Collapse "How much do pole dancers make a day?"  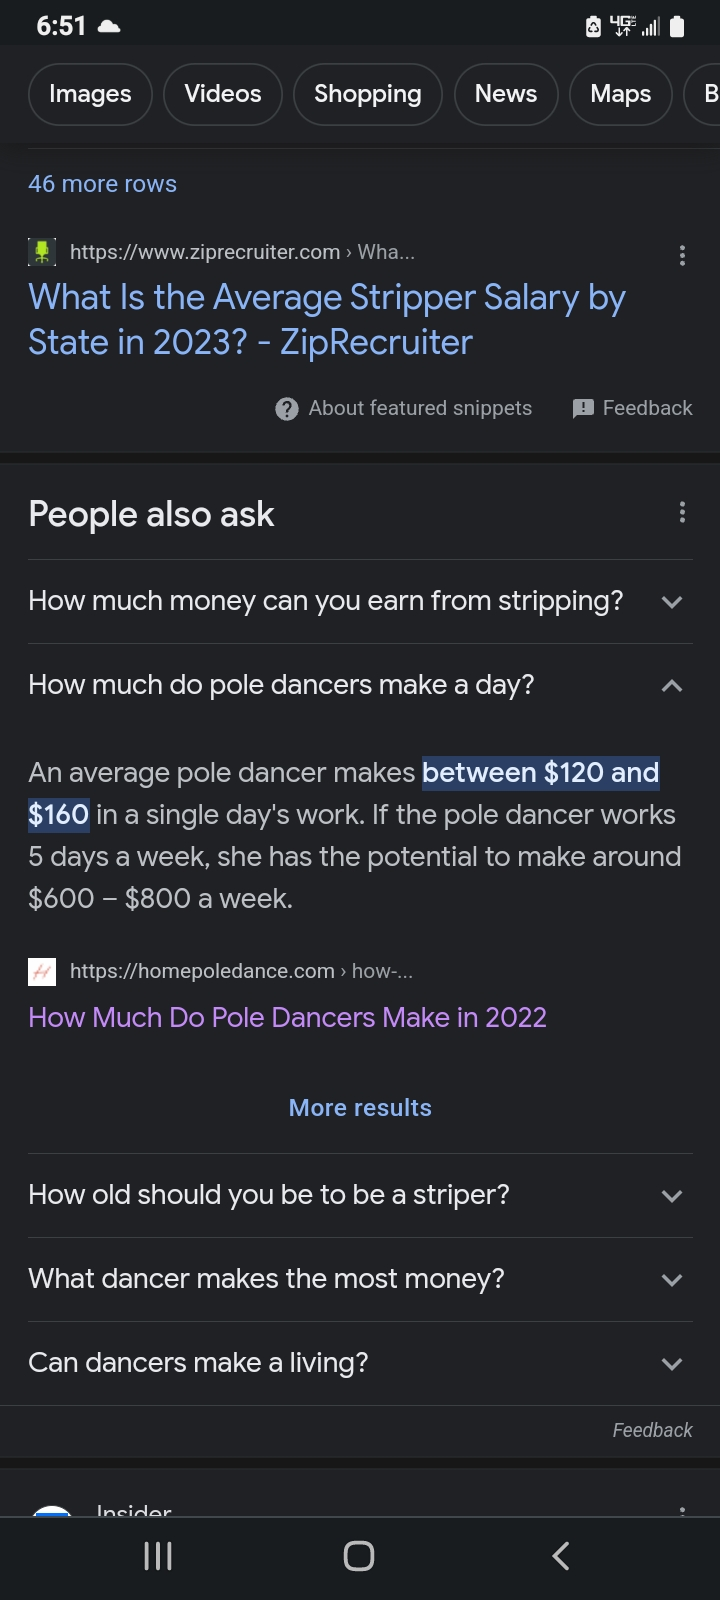point(360,685)
